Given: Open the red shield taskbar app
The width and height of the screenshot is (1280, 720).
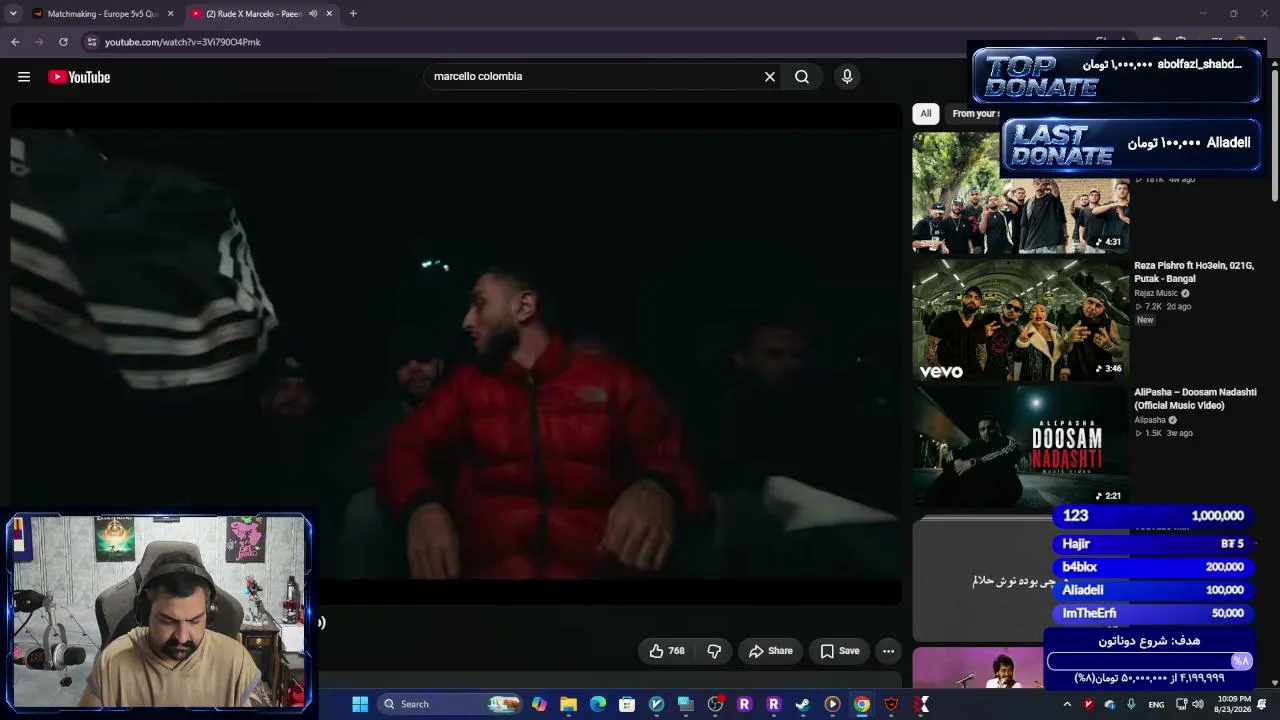Looking at the screenshot, I should [891, 704].
